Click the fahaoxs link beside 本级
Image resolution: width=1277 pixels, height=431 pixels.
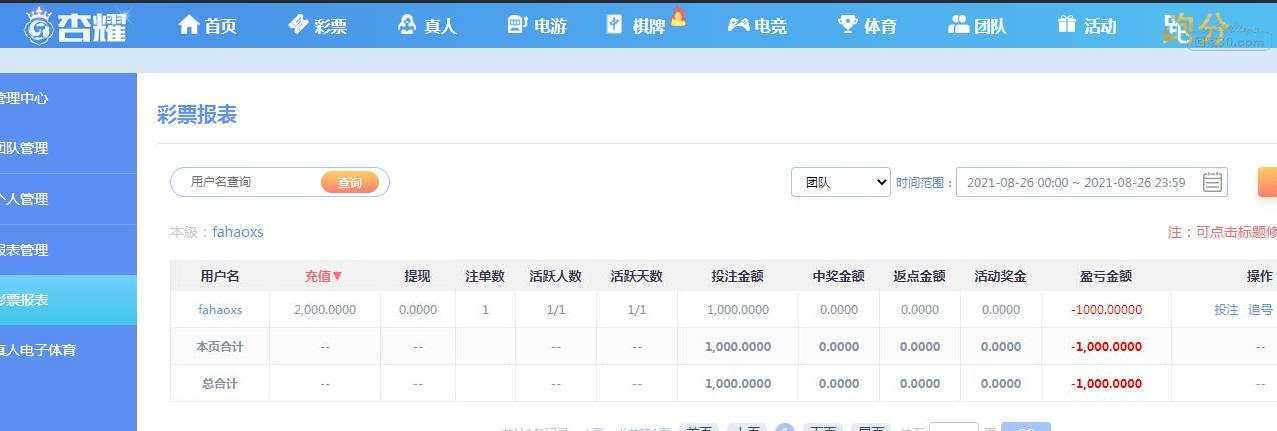[x=238, y=232]
